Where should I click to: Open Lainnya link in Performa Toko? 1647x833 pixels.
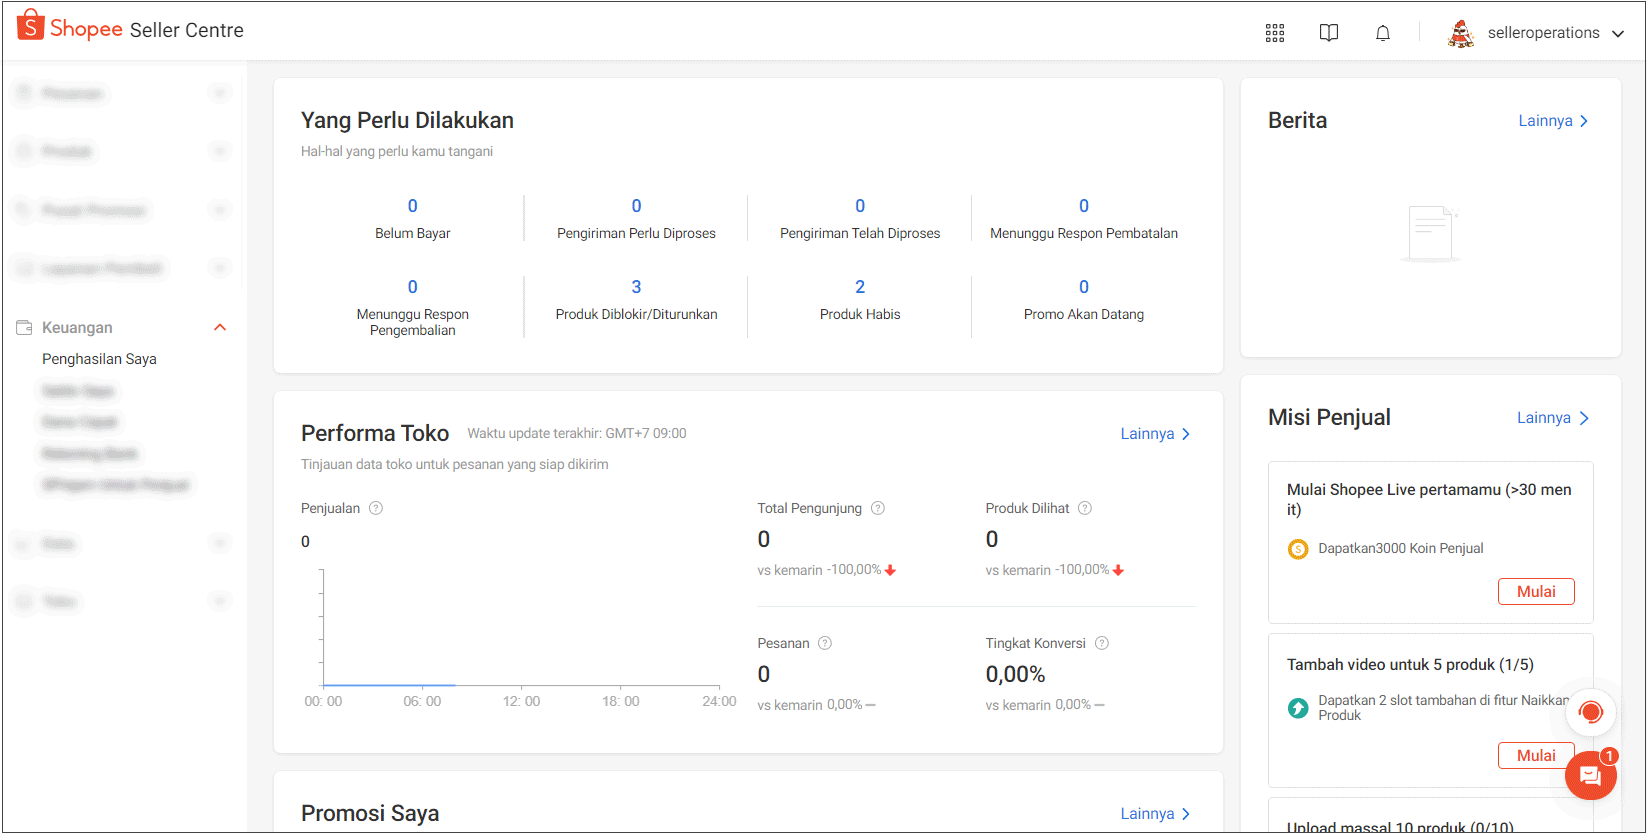click(1156, 434)
